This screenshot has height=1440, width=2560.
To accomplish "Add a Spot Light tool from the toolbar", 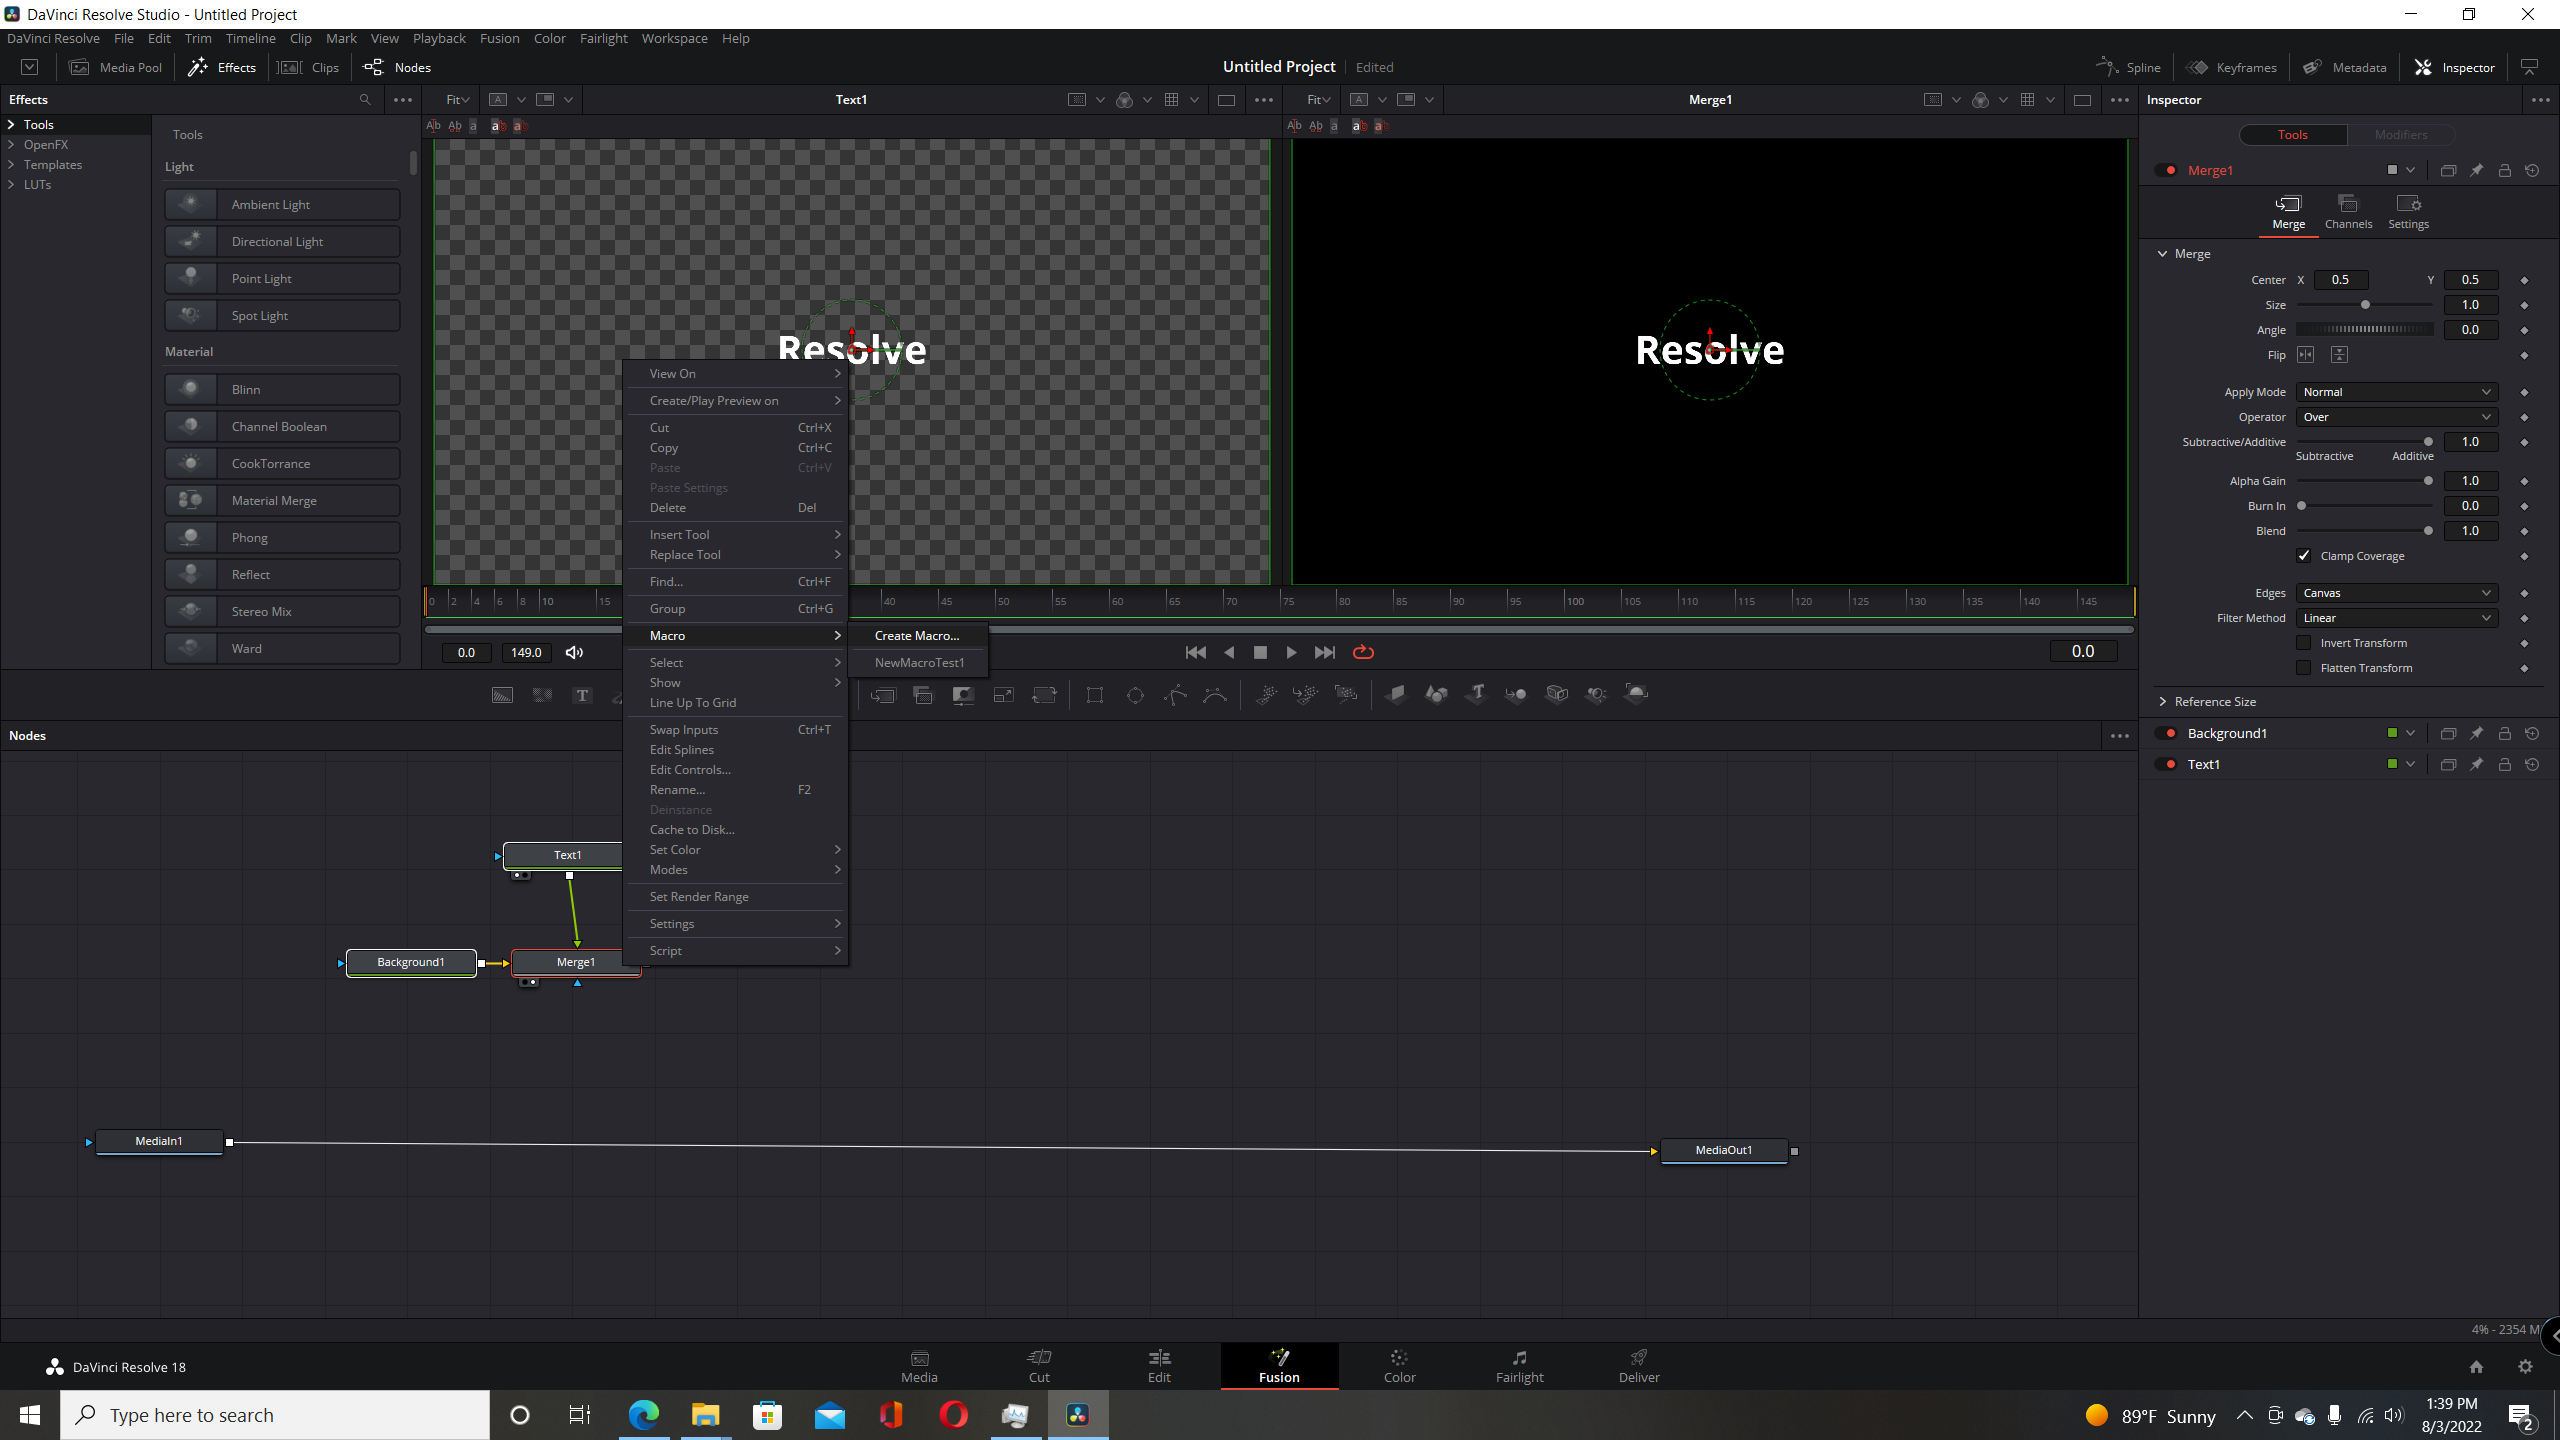I will [1597, 694].
